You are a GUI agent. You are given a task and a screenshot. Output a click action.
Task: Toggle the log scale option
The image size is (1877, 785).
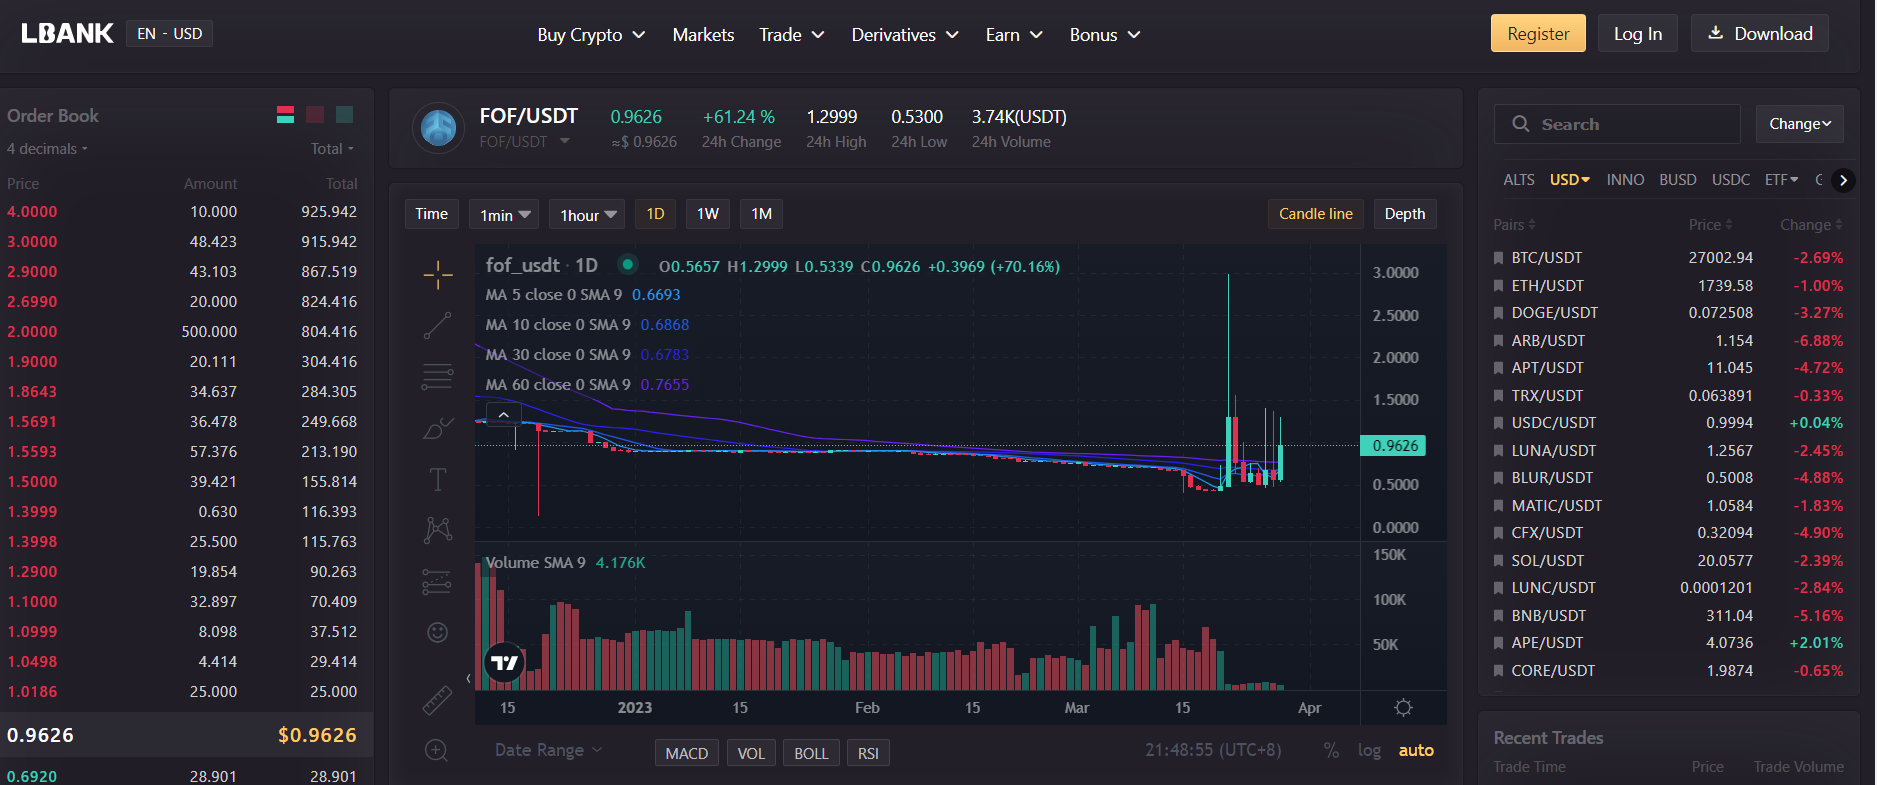[1369, 751]
